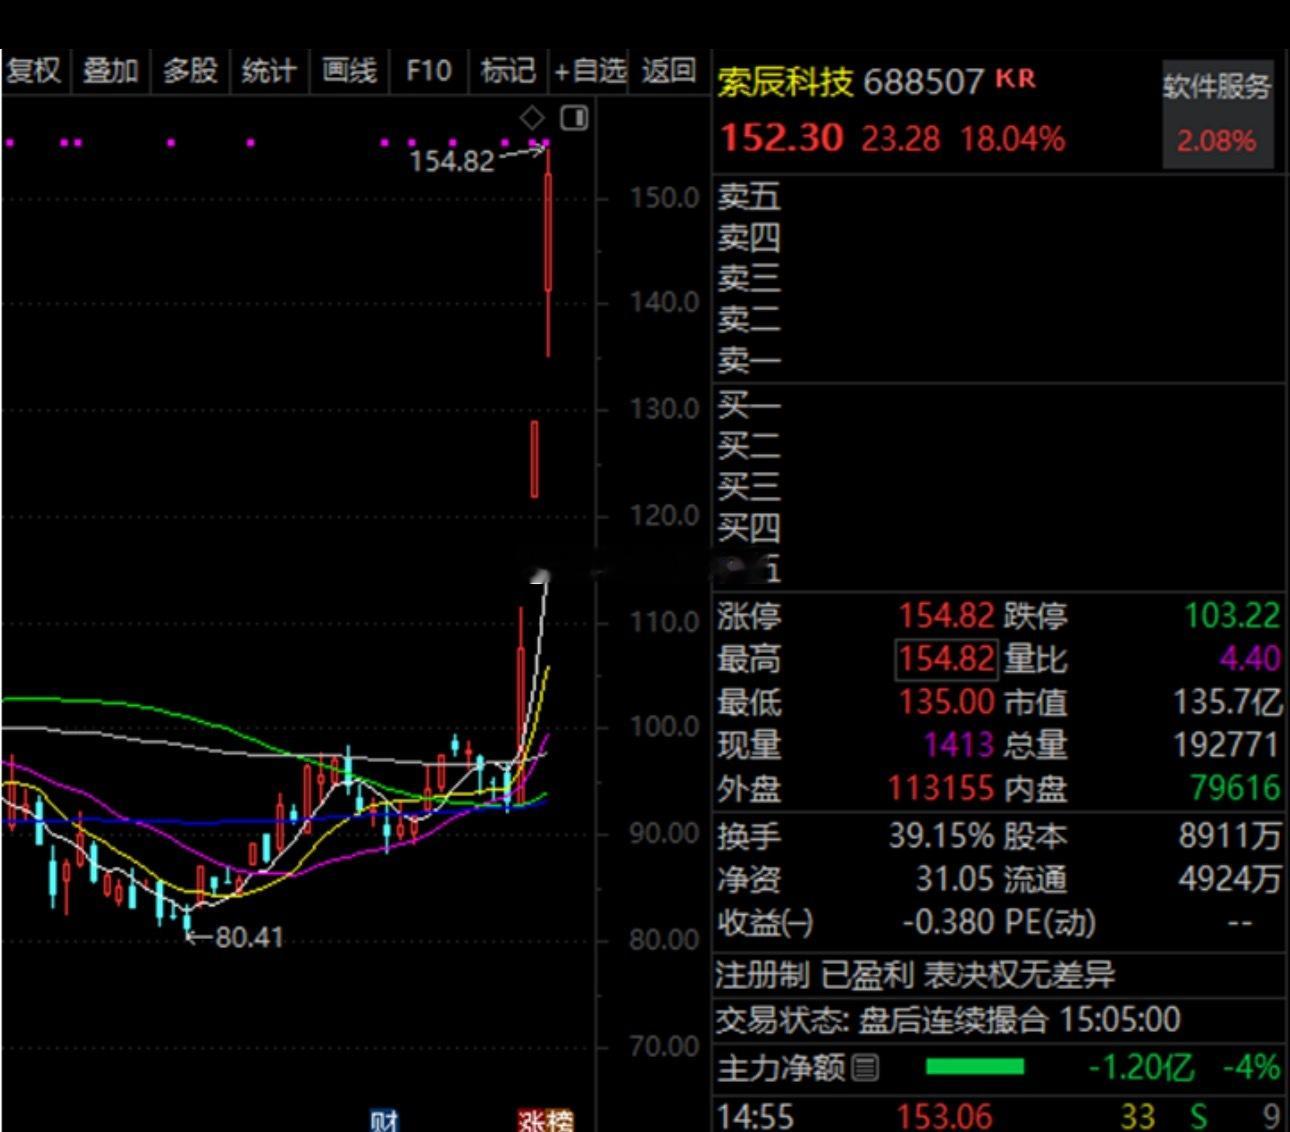Select the 买一 order book row
This screenshot has width=1290, height=1132.
pos(998,405)
